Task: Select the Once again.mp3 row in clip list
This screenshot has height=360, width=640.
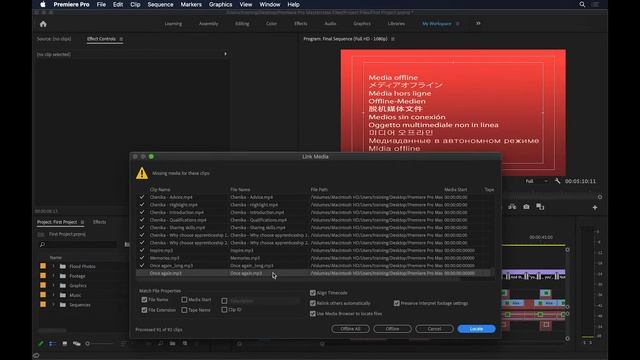Action: [x=313, y=273]
